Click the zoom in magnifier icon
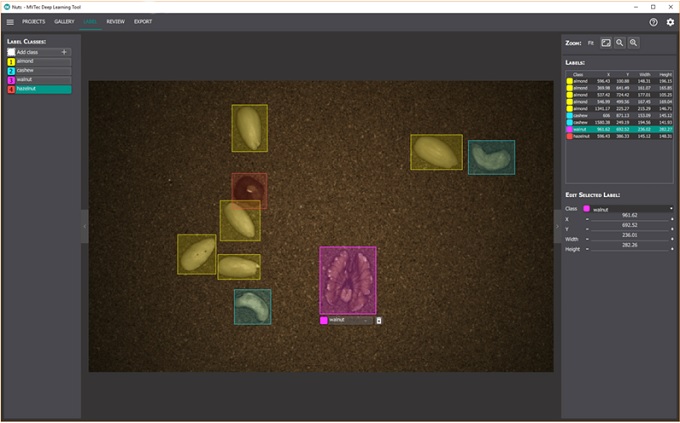Viewport: 680px width, 423px height. (634, 43)
